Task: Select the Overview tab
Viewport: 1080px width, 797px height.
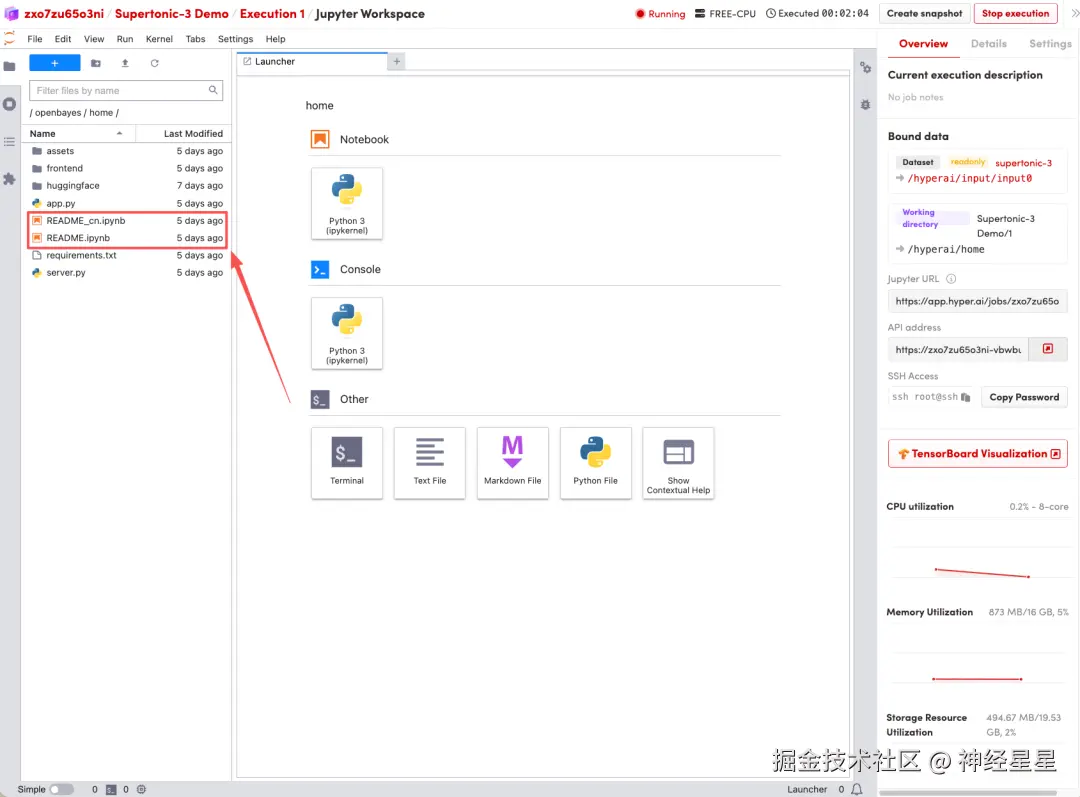Action: (x=923, y=43)
